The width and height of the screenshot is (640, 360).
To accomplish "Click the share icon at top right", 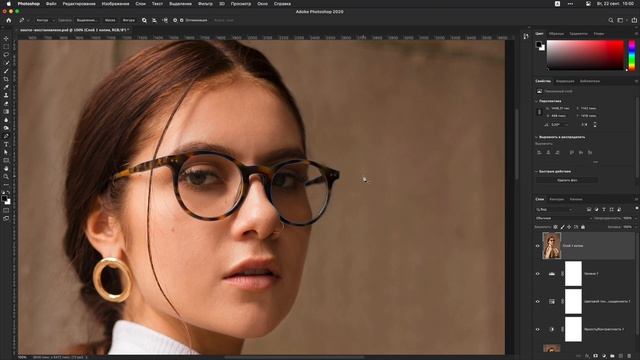I will [x=634, y=20].
